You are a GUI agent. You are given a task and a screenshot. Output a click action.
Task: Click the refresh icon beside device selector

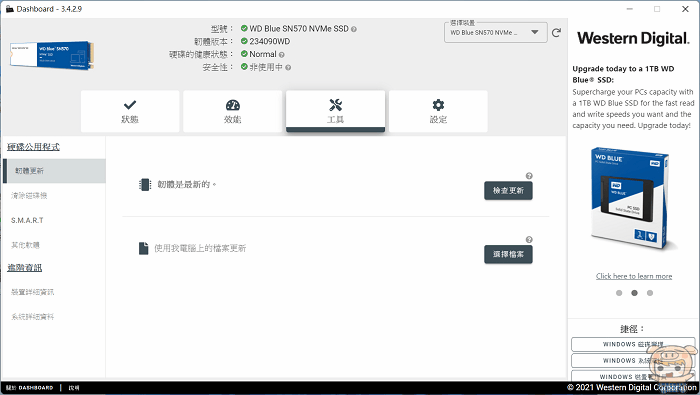coord(556,33)
